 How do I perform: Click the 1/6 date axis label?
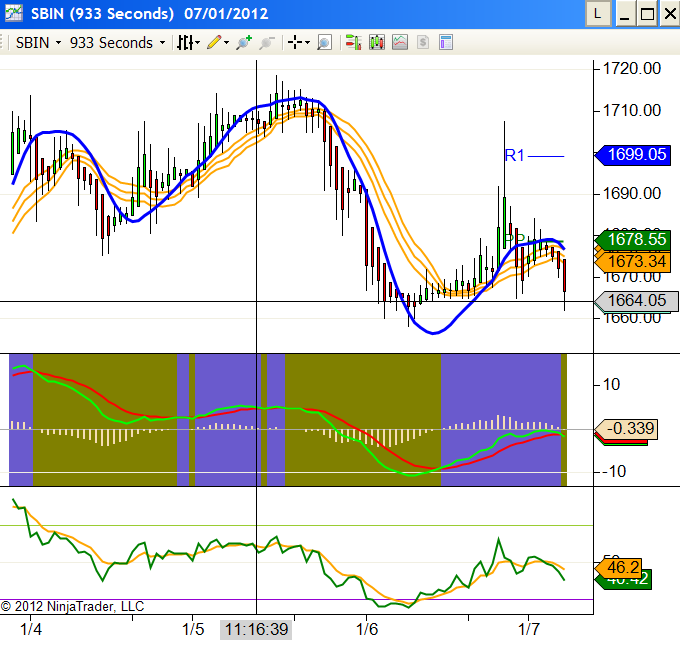coord(367,629)
